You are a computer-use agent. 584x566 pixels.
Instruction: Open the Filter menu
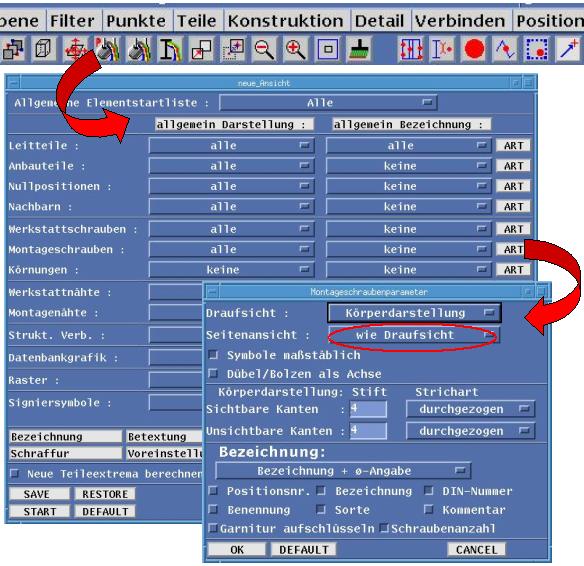[x=72, y=21]
